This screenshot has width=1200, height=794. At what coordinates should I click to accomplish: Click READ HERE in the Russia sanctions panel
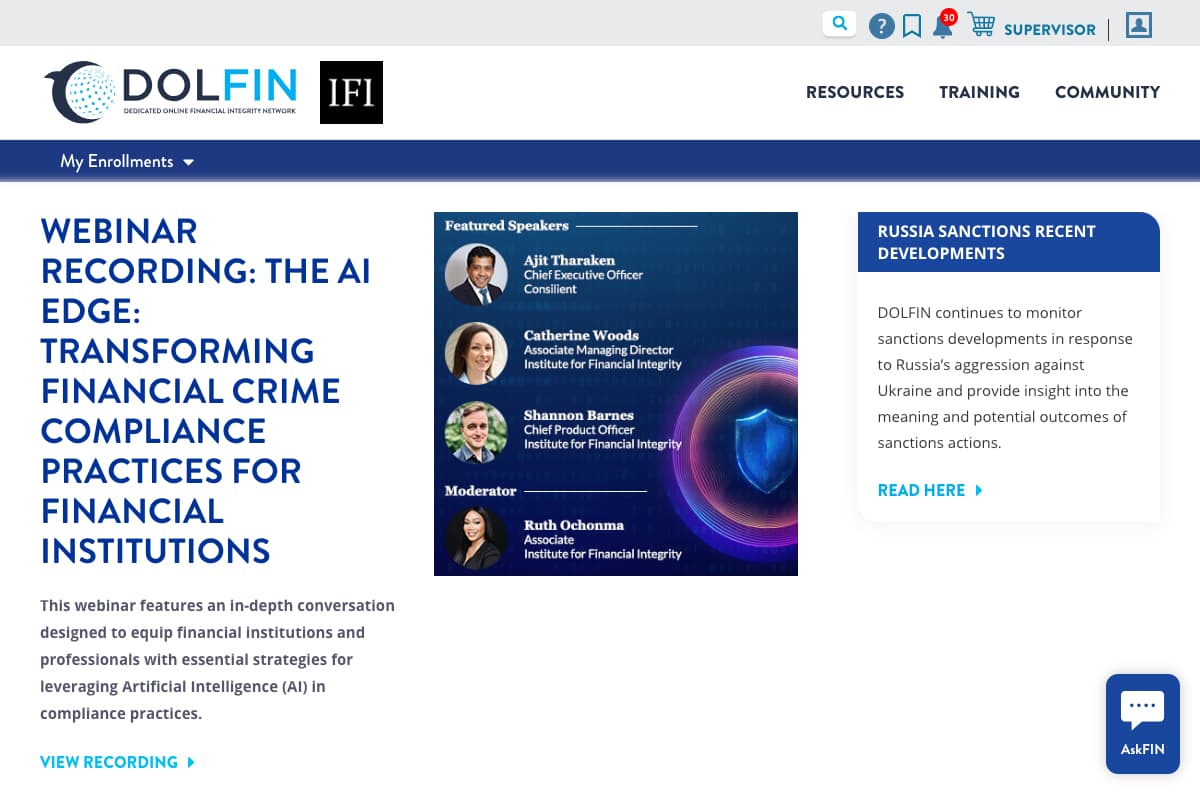coord(921,490)
